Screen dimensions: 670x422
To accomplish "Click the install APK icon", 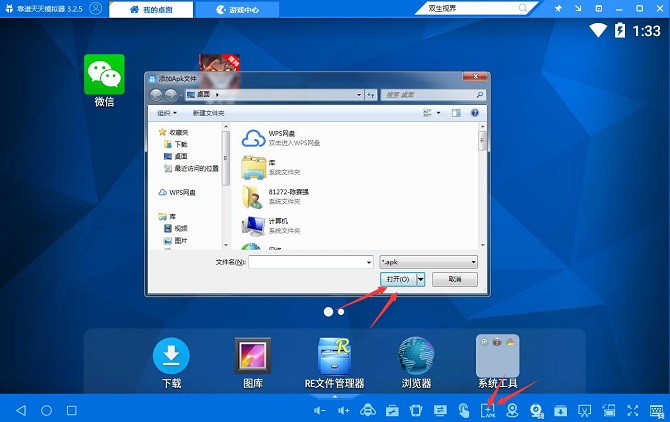I will click(x=488, y=410).
